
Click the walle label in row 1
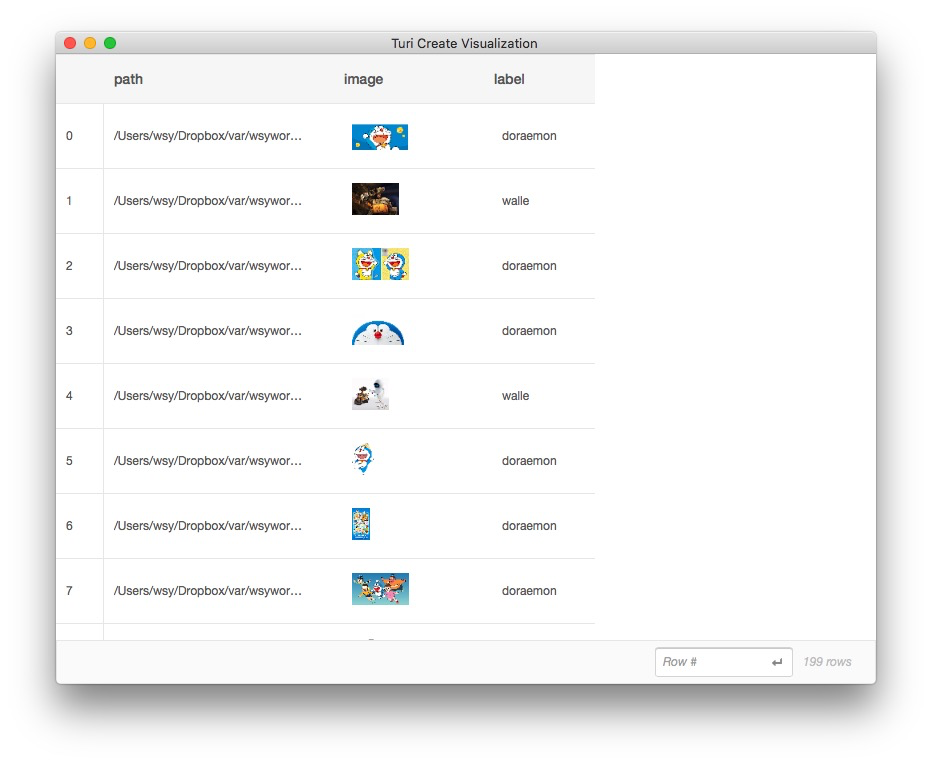pyautogui.click(x=515, y=201)
